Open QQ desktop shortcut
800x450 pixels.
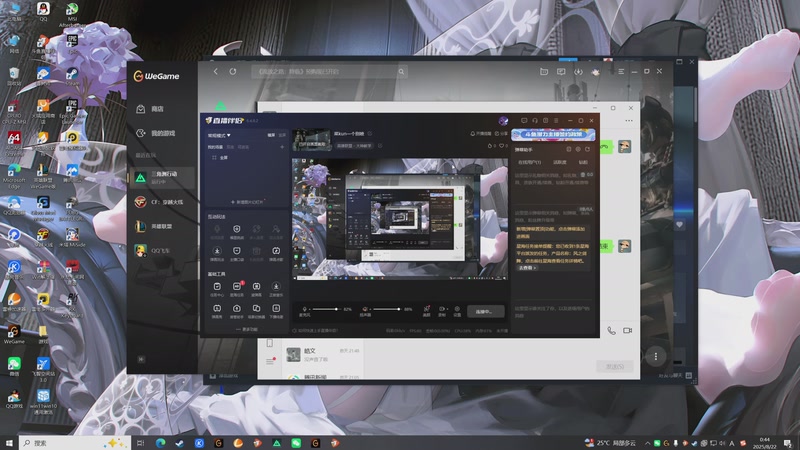pos(43,12)
